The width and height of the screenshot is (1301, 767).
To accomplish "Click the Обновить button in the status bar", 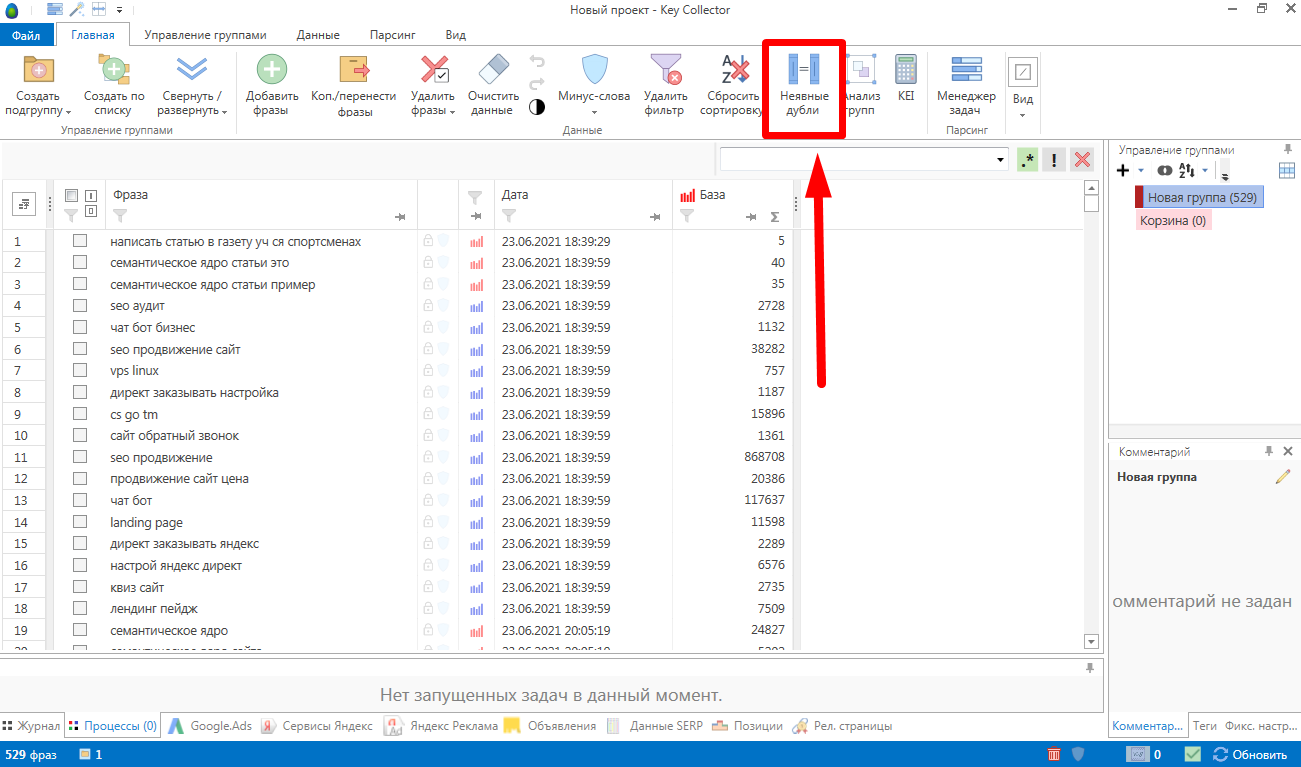I will pos(1251,755).
